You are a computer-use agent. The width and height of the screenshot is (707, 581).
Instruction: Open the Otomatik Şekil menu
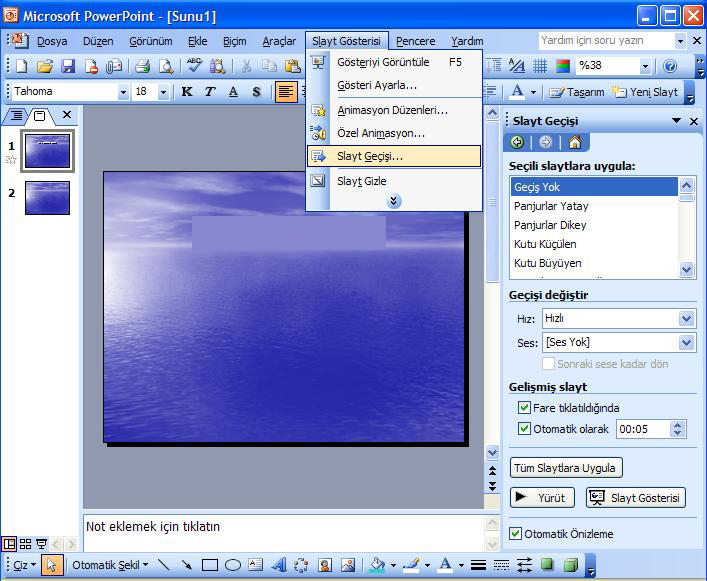(110, 565)
